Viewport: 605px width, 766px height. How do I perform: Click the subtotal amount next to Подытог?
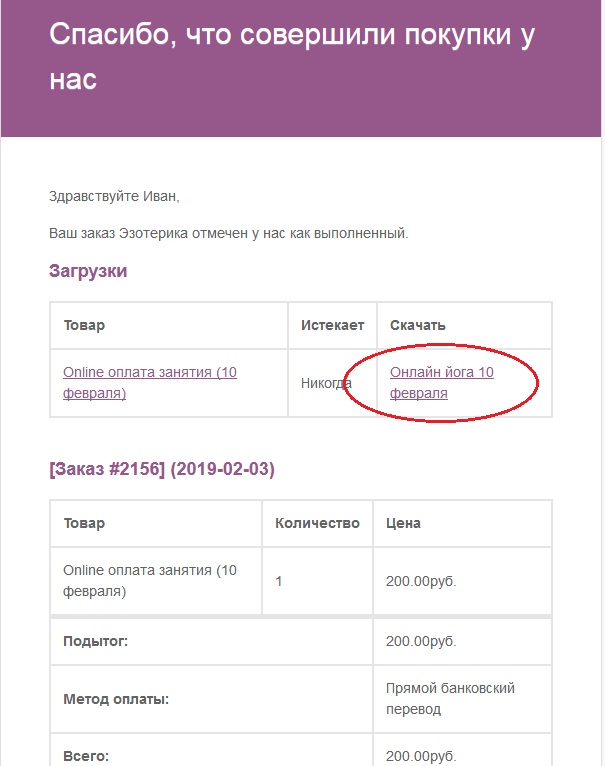(421, 641)
